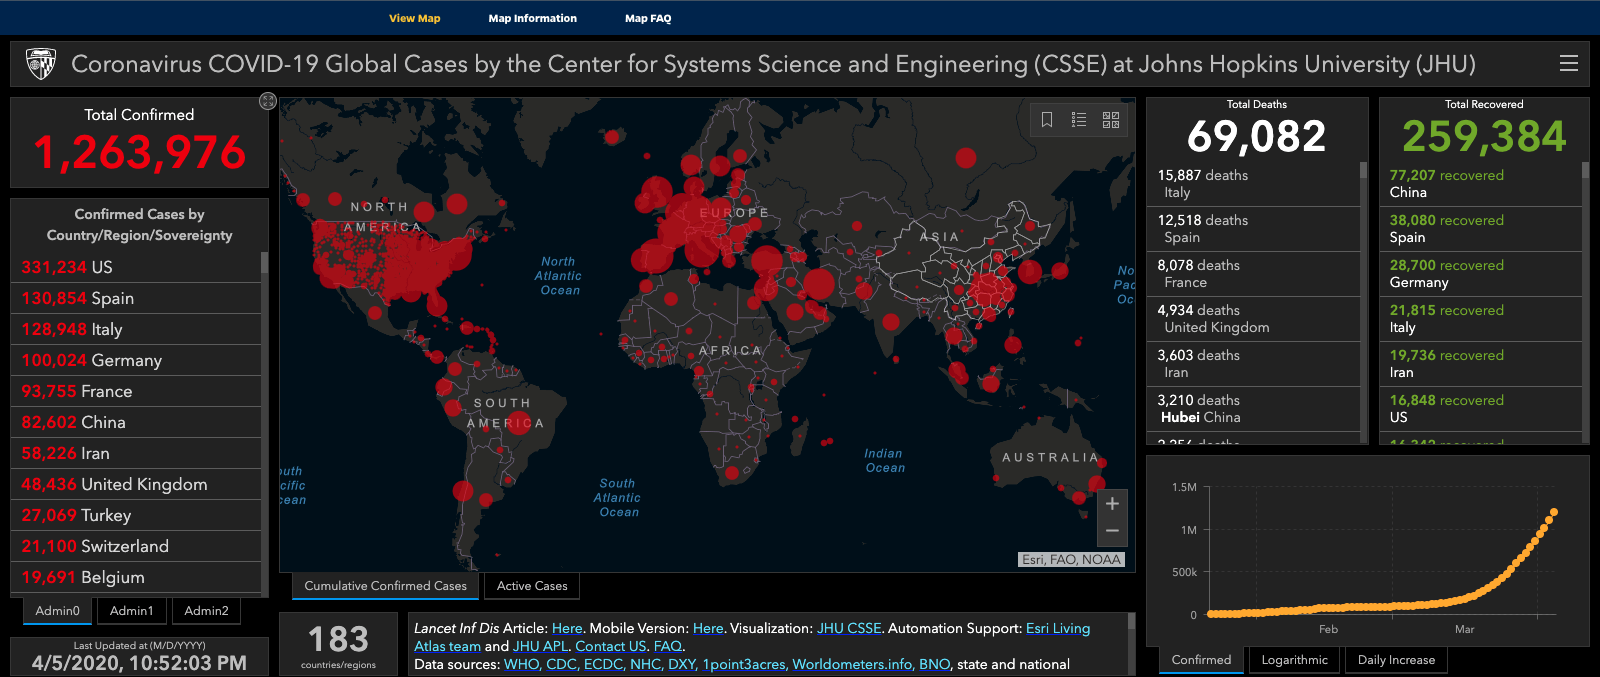1600x677 pixels.
Task: Show the map legend list icon
Action: coord(1079,120)
